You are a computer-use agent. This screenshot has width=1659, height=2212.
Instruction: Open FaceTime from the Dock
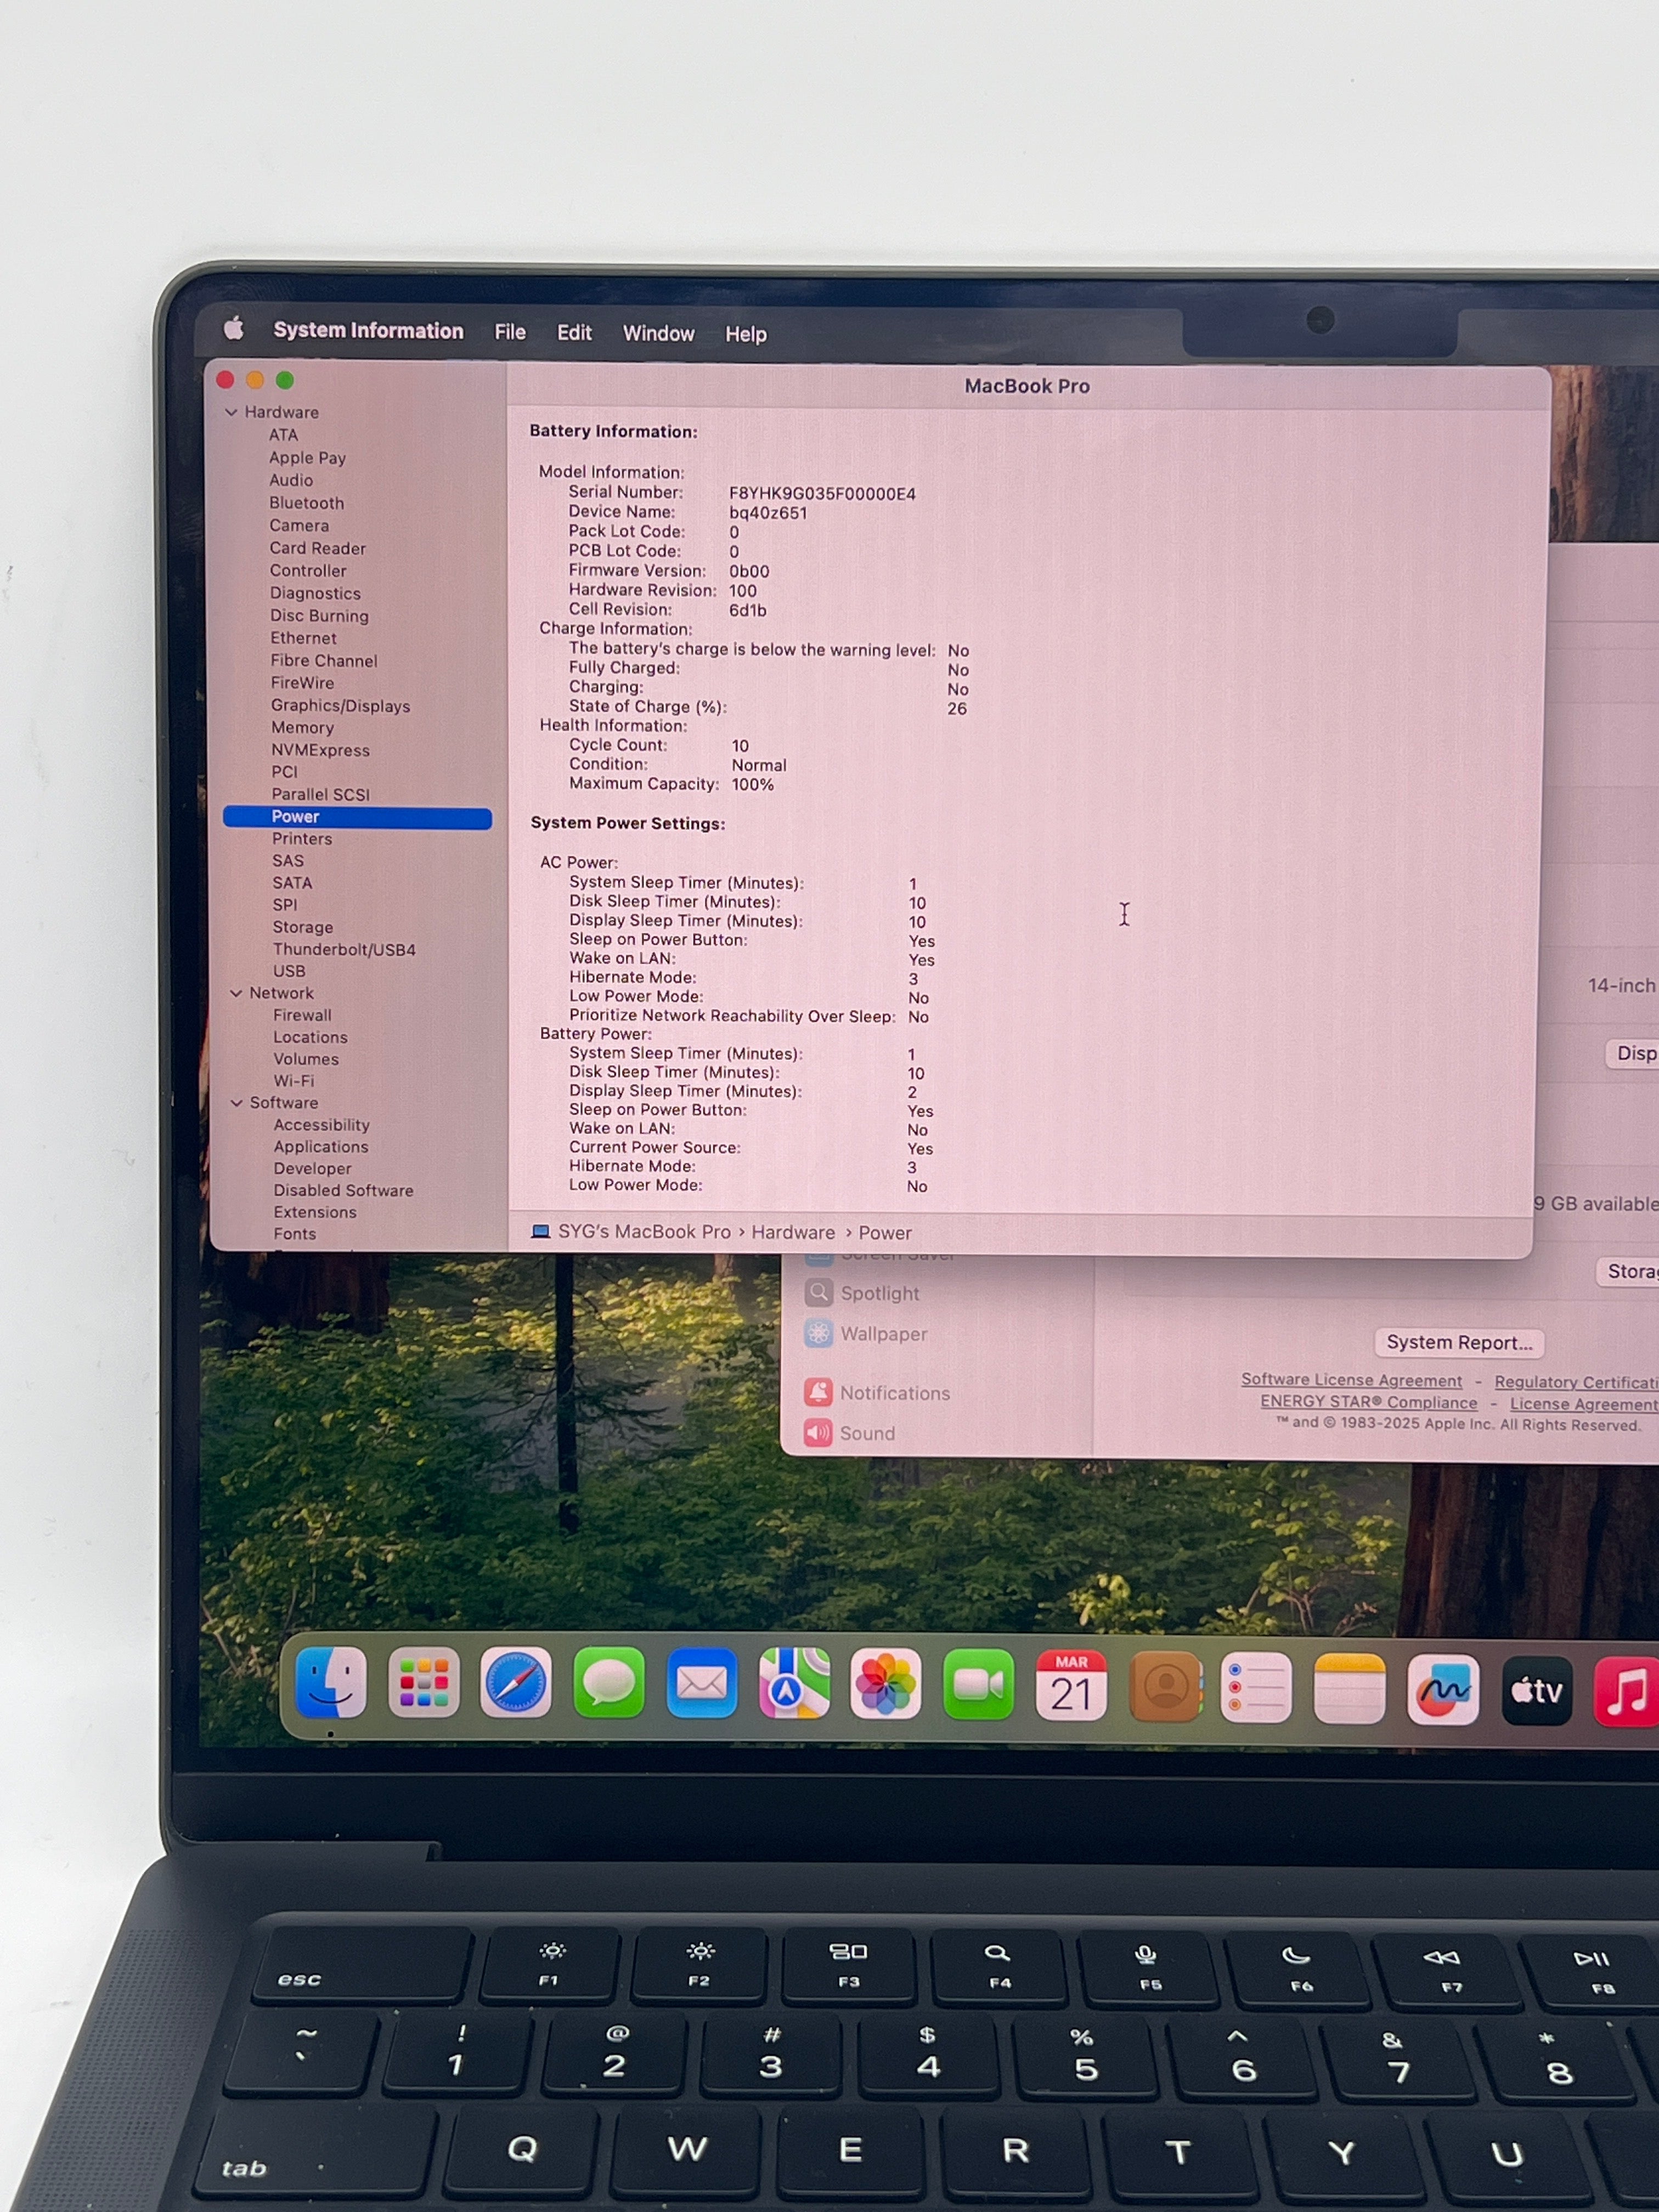[979, 1686]
